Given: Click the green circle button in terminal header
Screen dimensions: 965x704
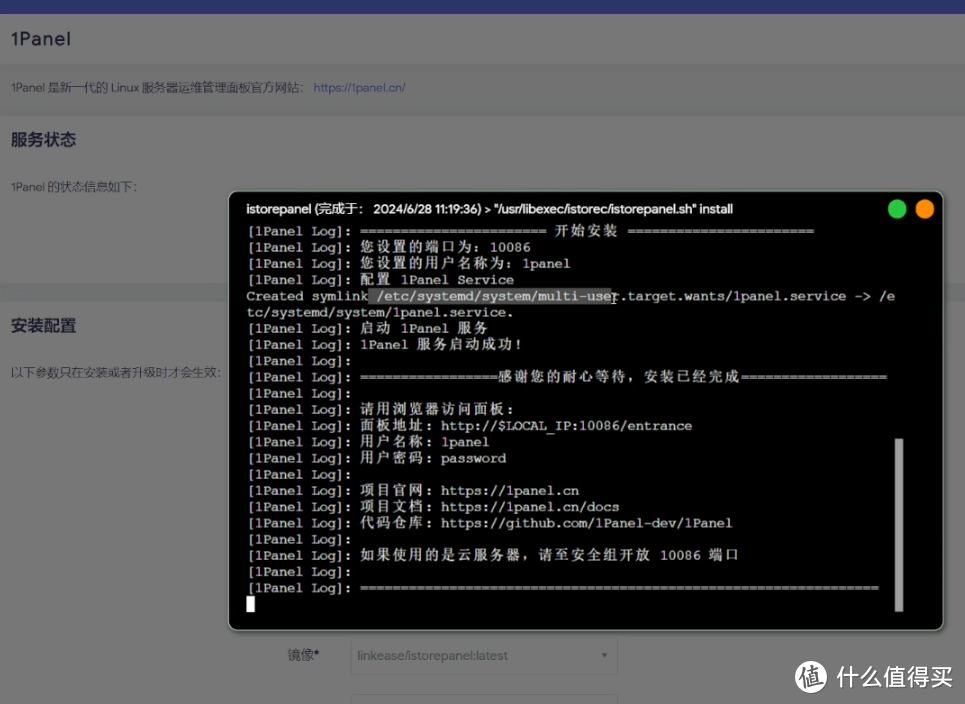Looking at the screenshot, I should pos(897,209).
